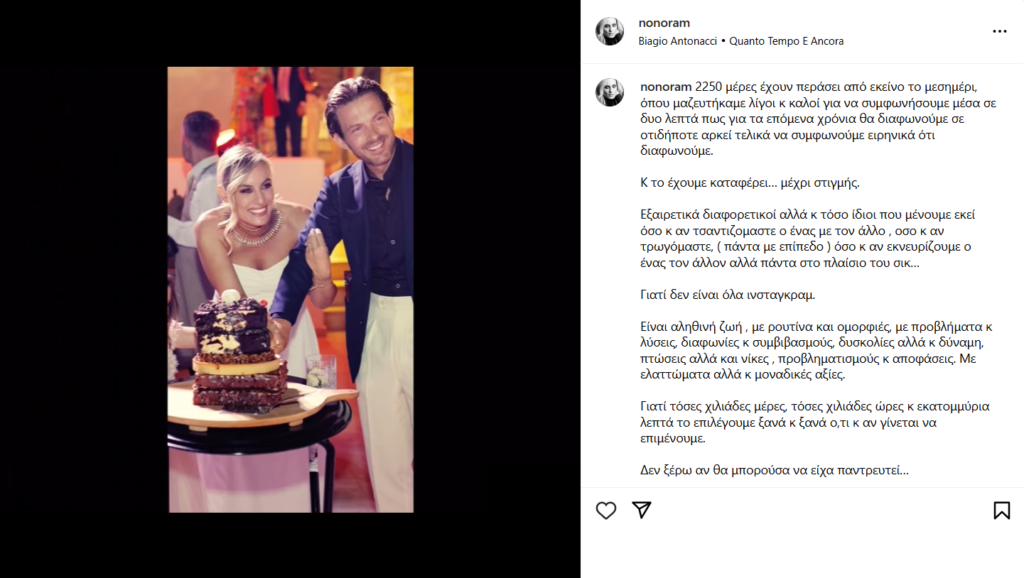Click the black area left of the photo

click(84, 289)
